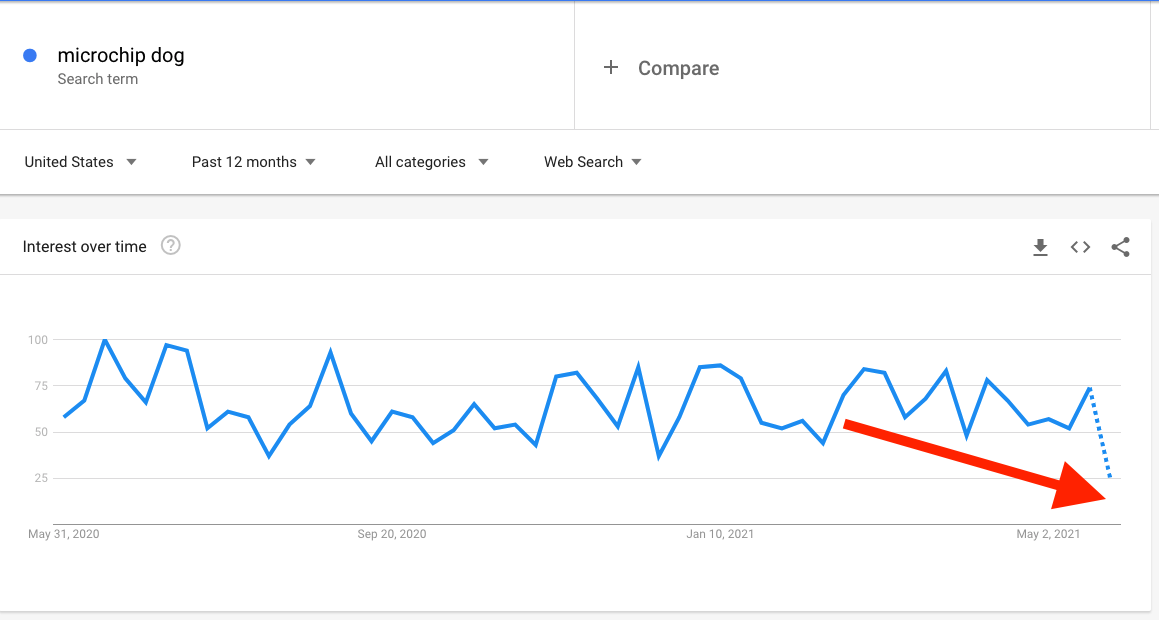Screen dimensions: 1159x620
Task: Click the blue dot beside microchip dog
Action: click(30, 55)
